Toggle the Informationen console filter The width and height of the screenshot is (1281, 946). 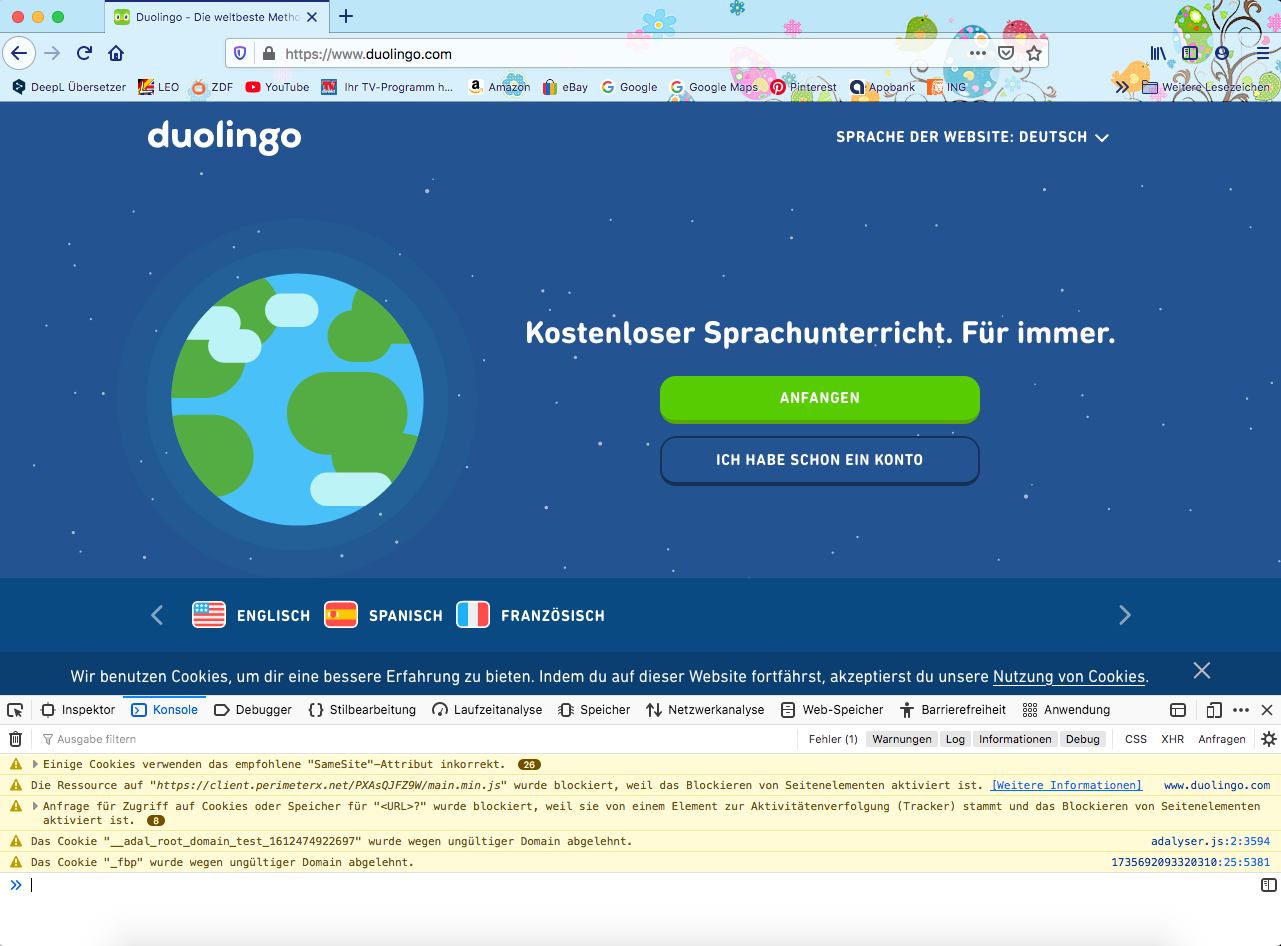(1015, 739)
